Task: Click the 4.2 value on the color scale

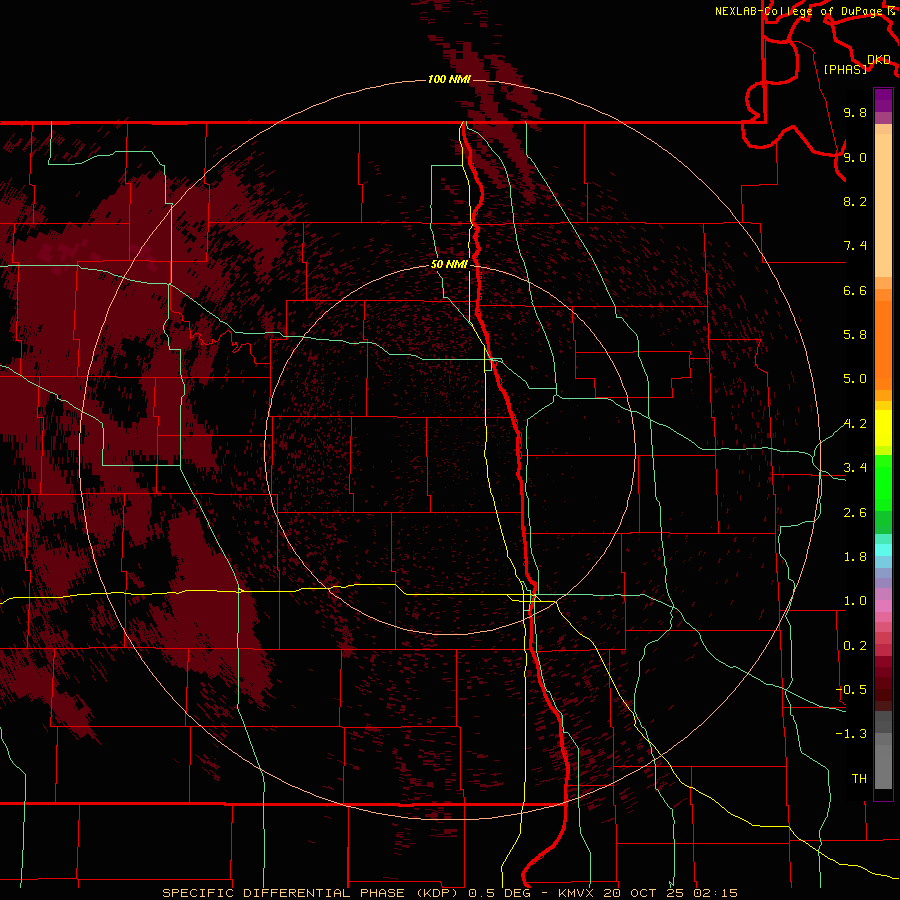Action: pos(855,424)
